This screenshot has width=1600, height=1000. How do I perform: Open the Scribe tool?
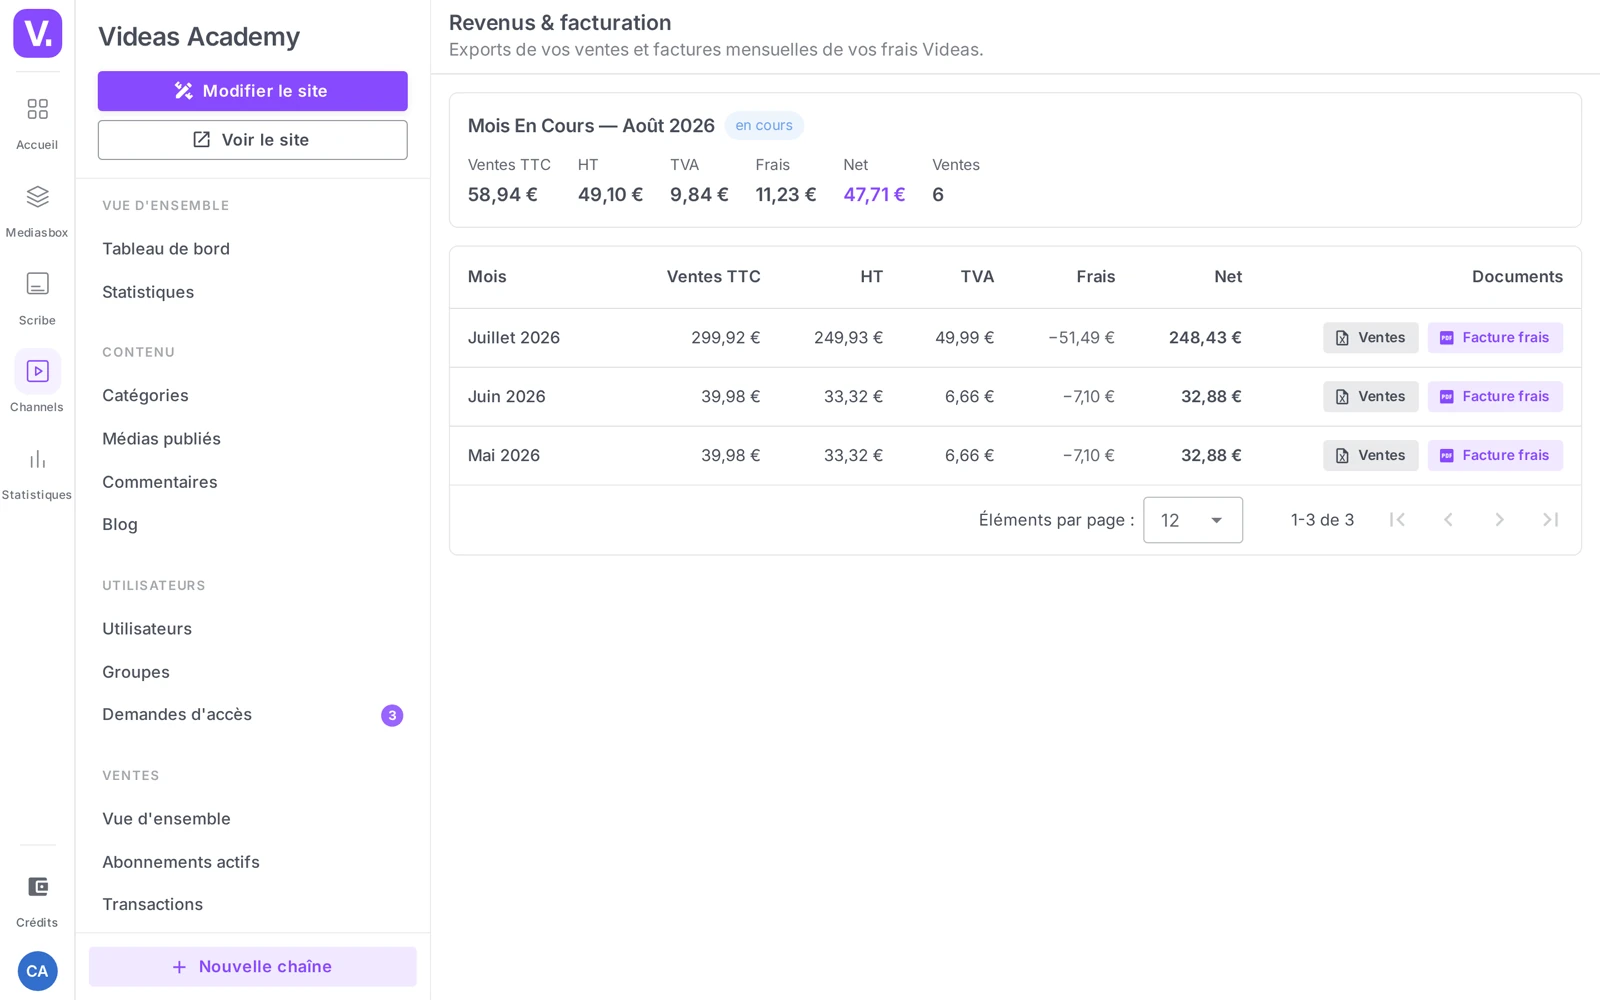pyautogui.click(x=37, y=299)
